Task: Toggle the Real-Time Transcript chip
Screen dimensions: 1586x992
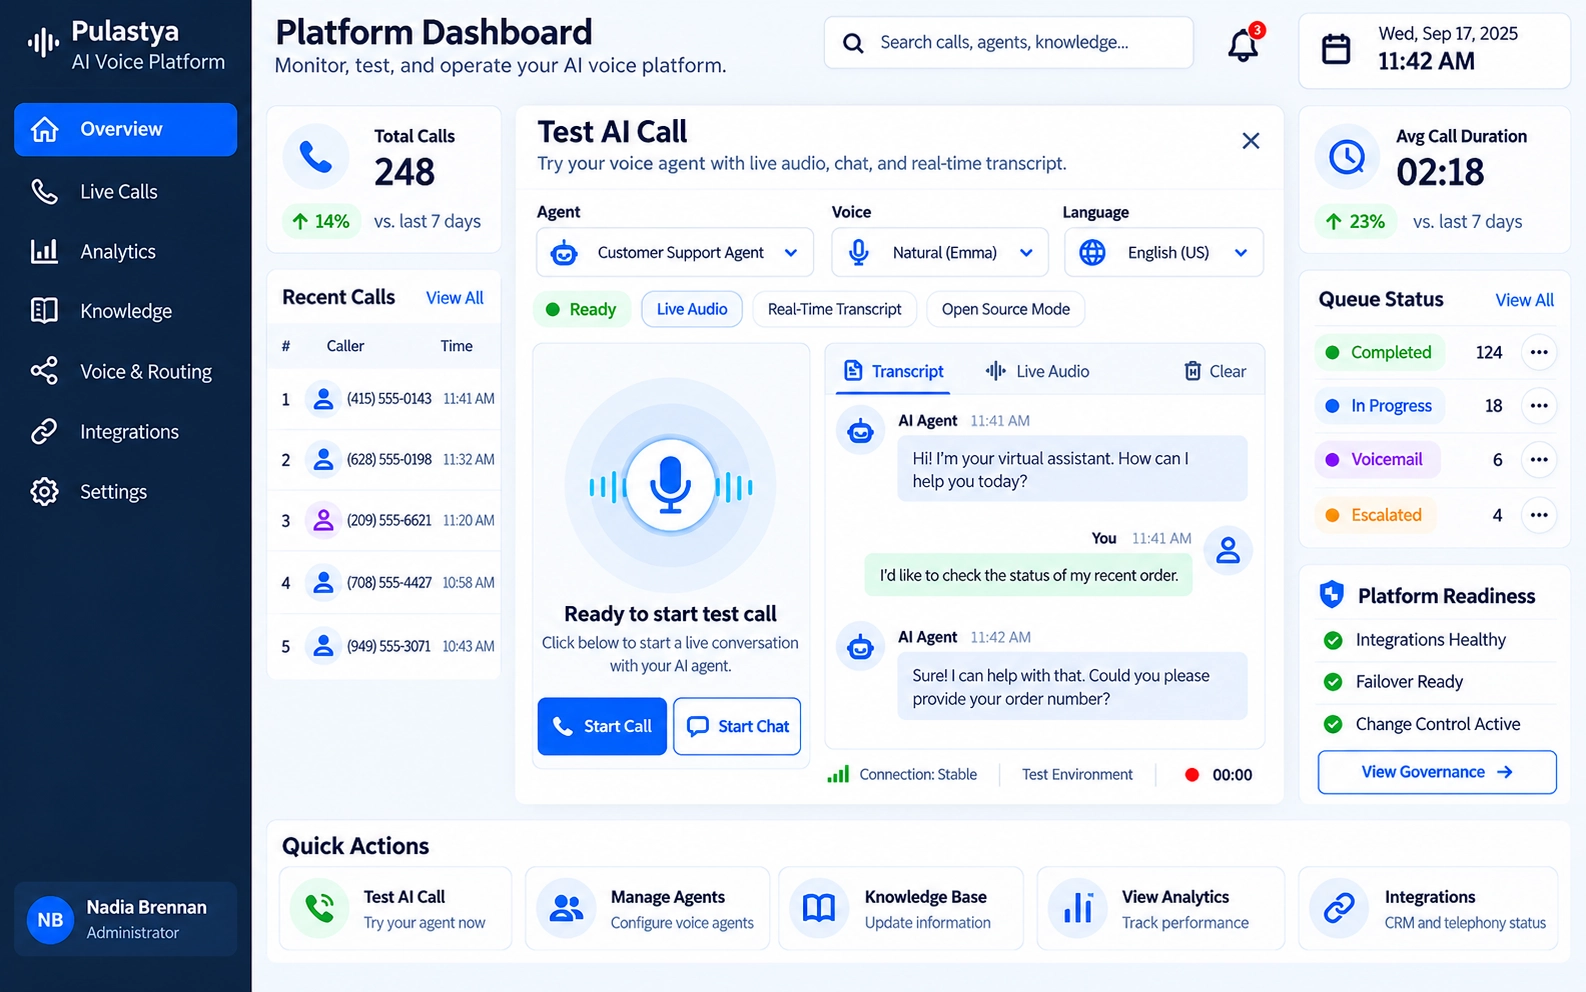Action: (835, 309)
